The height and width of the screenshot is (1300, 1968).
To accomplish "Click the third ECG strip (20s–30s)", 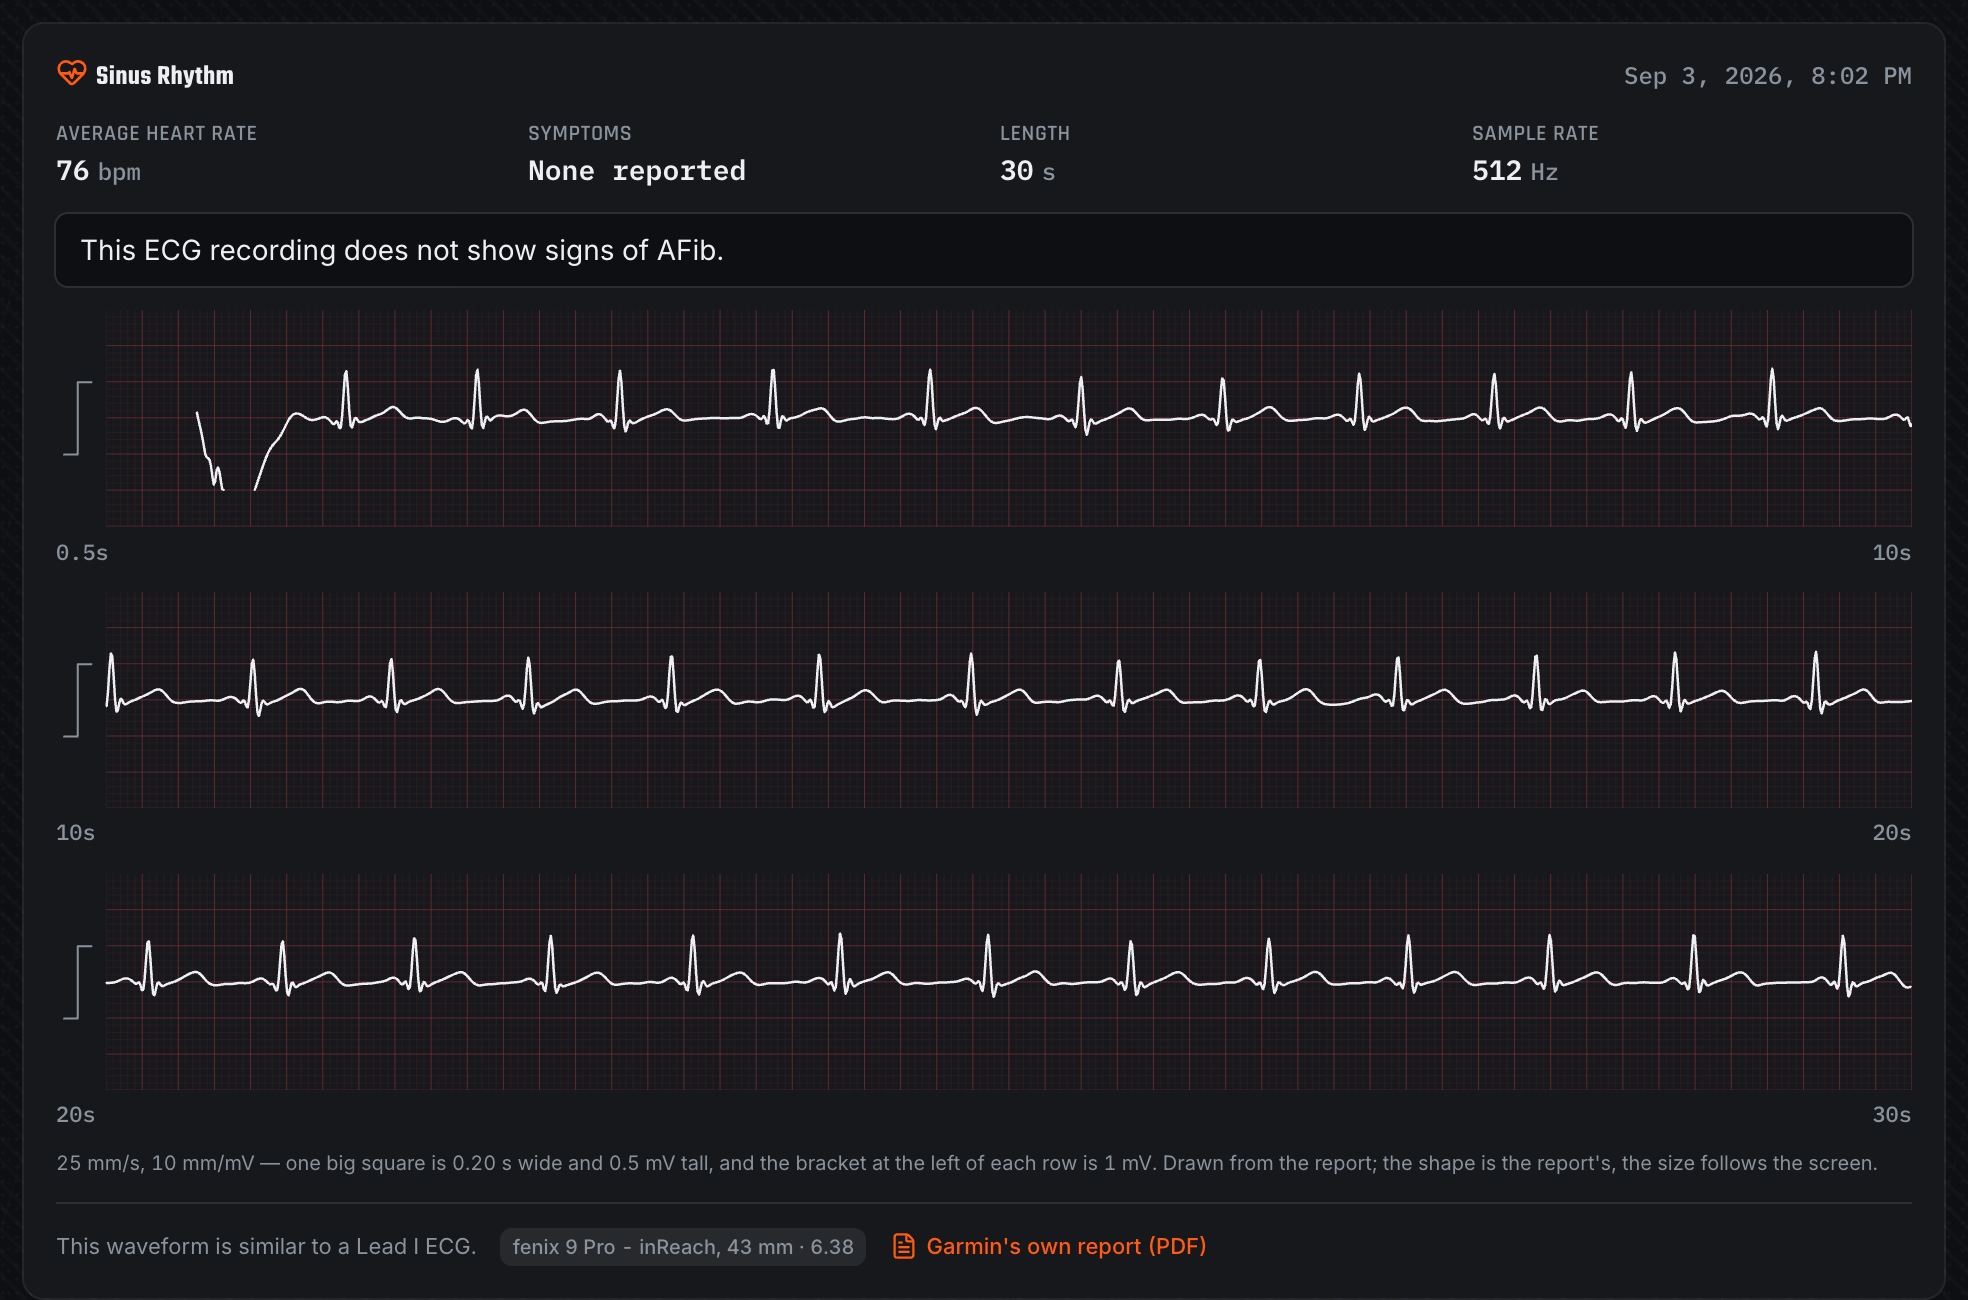I will click(1009, 982).
